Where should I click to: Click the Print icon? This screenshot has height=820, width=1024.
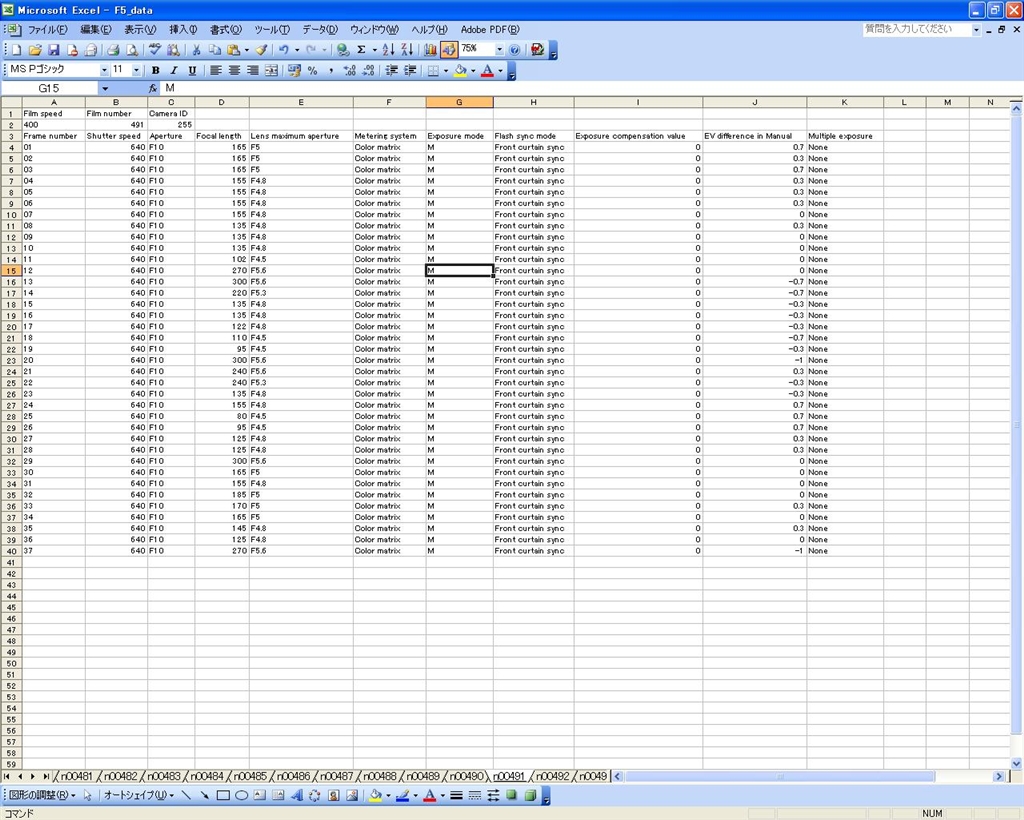tap(113, 49)
